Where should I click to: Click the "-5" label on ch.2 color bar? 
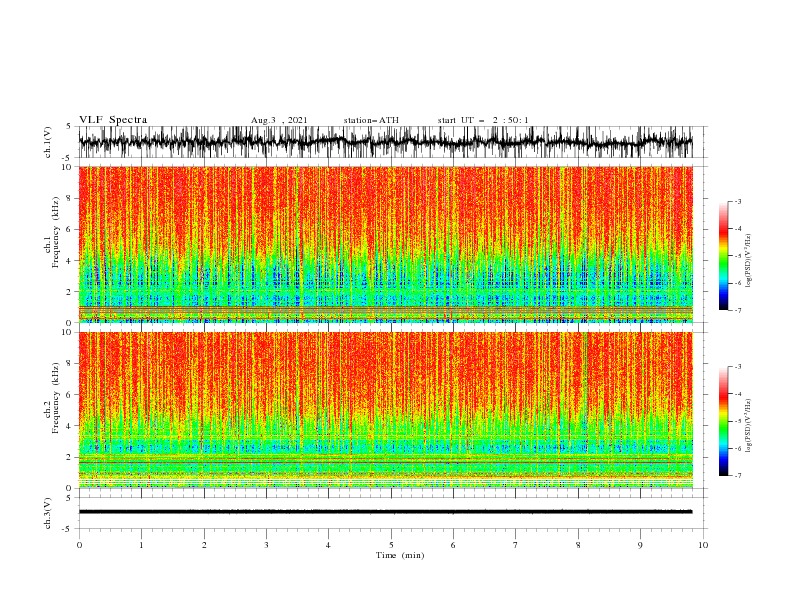point(737,421)
